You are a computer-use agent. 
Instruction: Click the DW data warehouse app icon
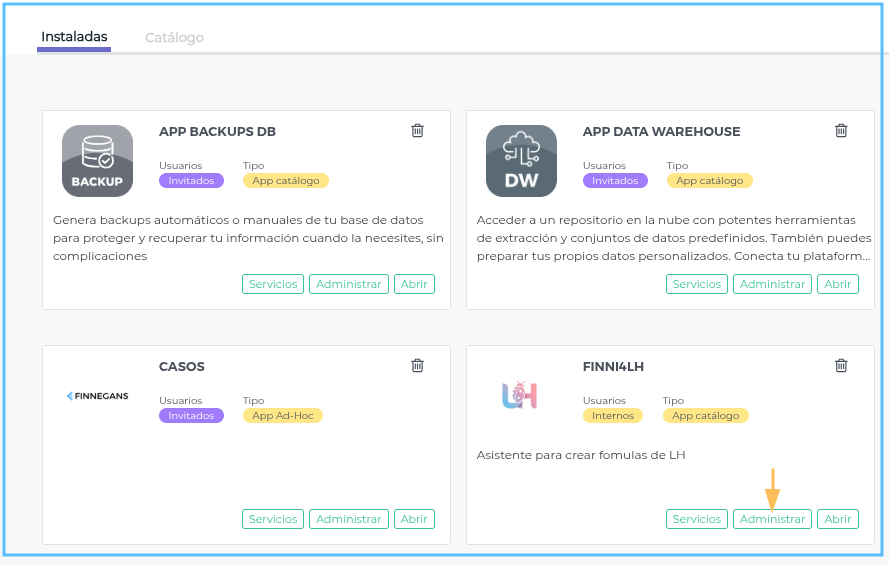(521, 161)
